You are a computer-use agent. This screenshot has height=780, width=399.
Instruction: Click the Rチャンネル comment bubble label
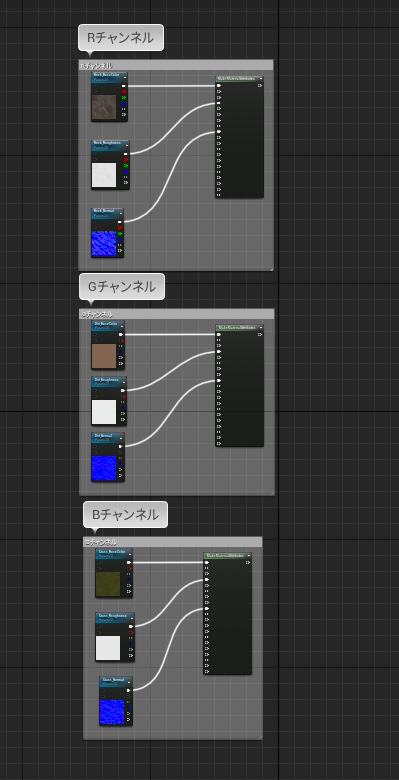[x=121, y=38]
